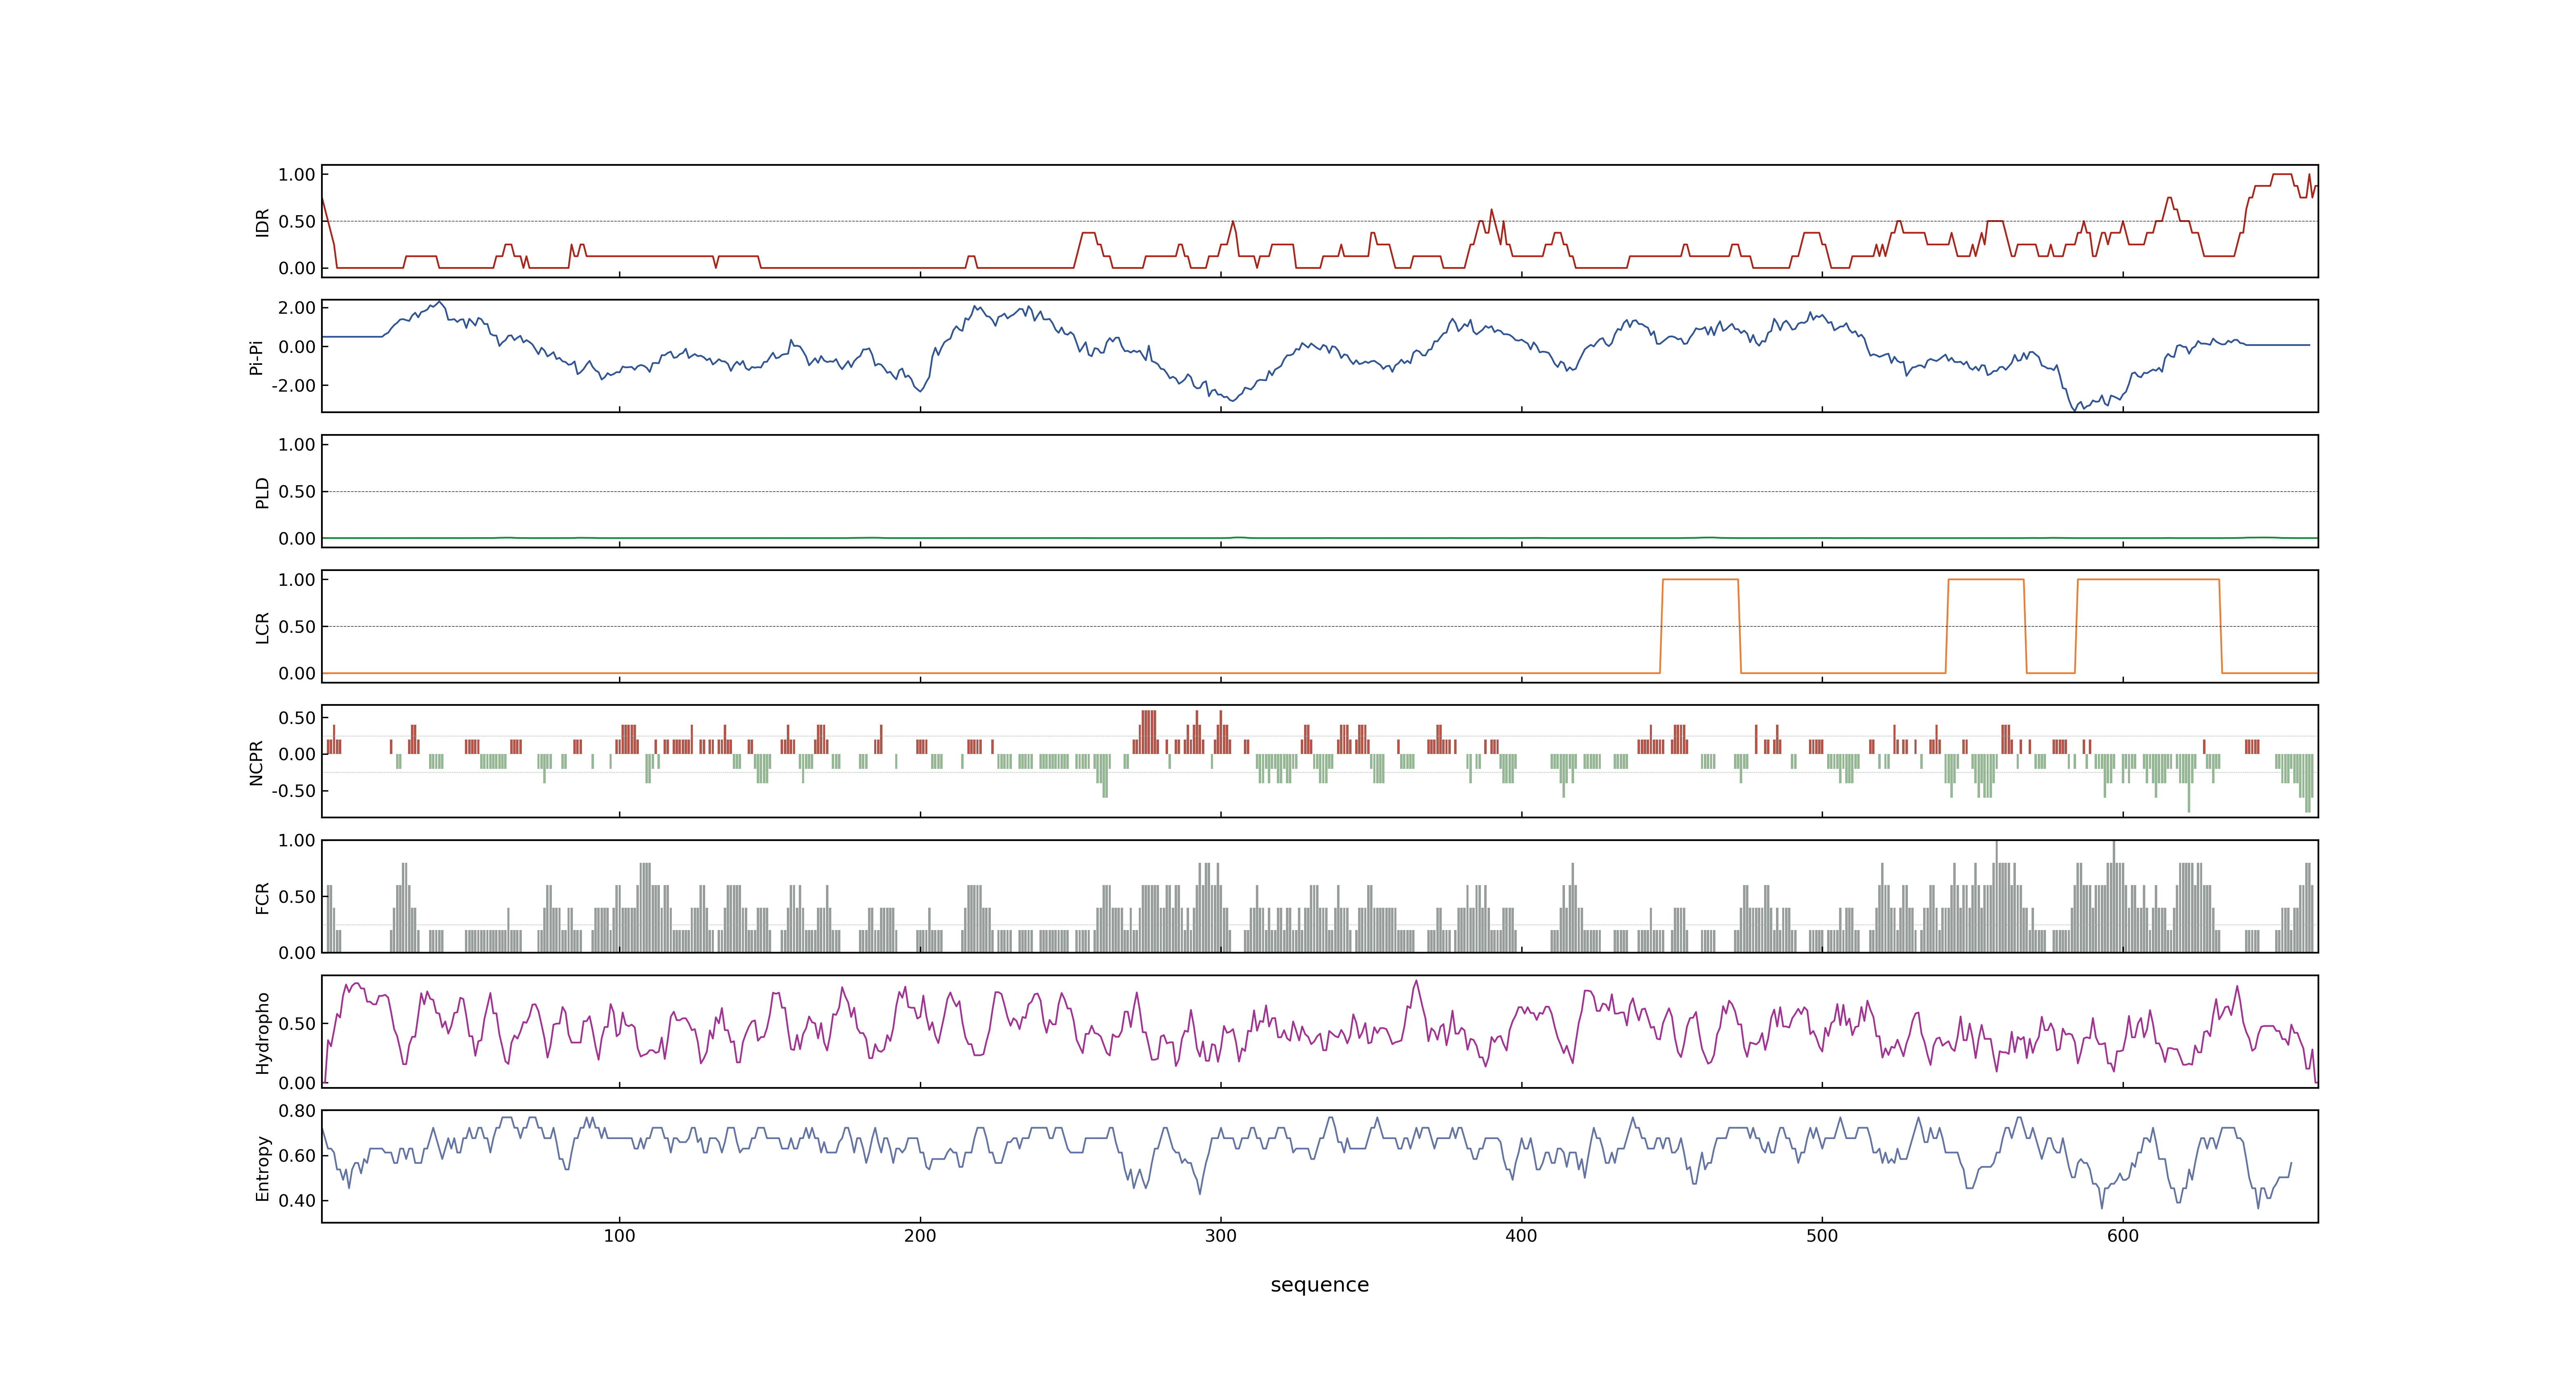Click the x-axis tick label 300
This screenshot has width=2576, height=1374.
1221,1236
